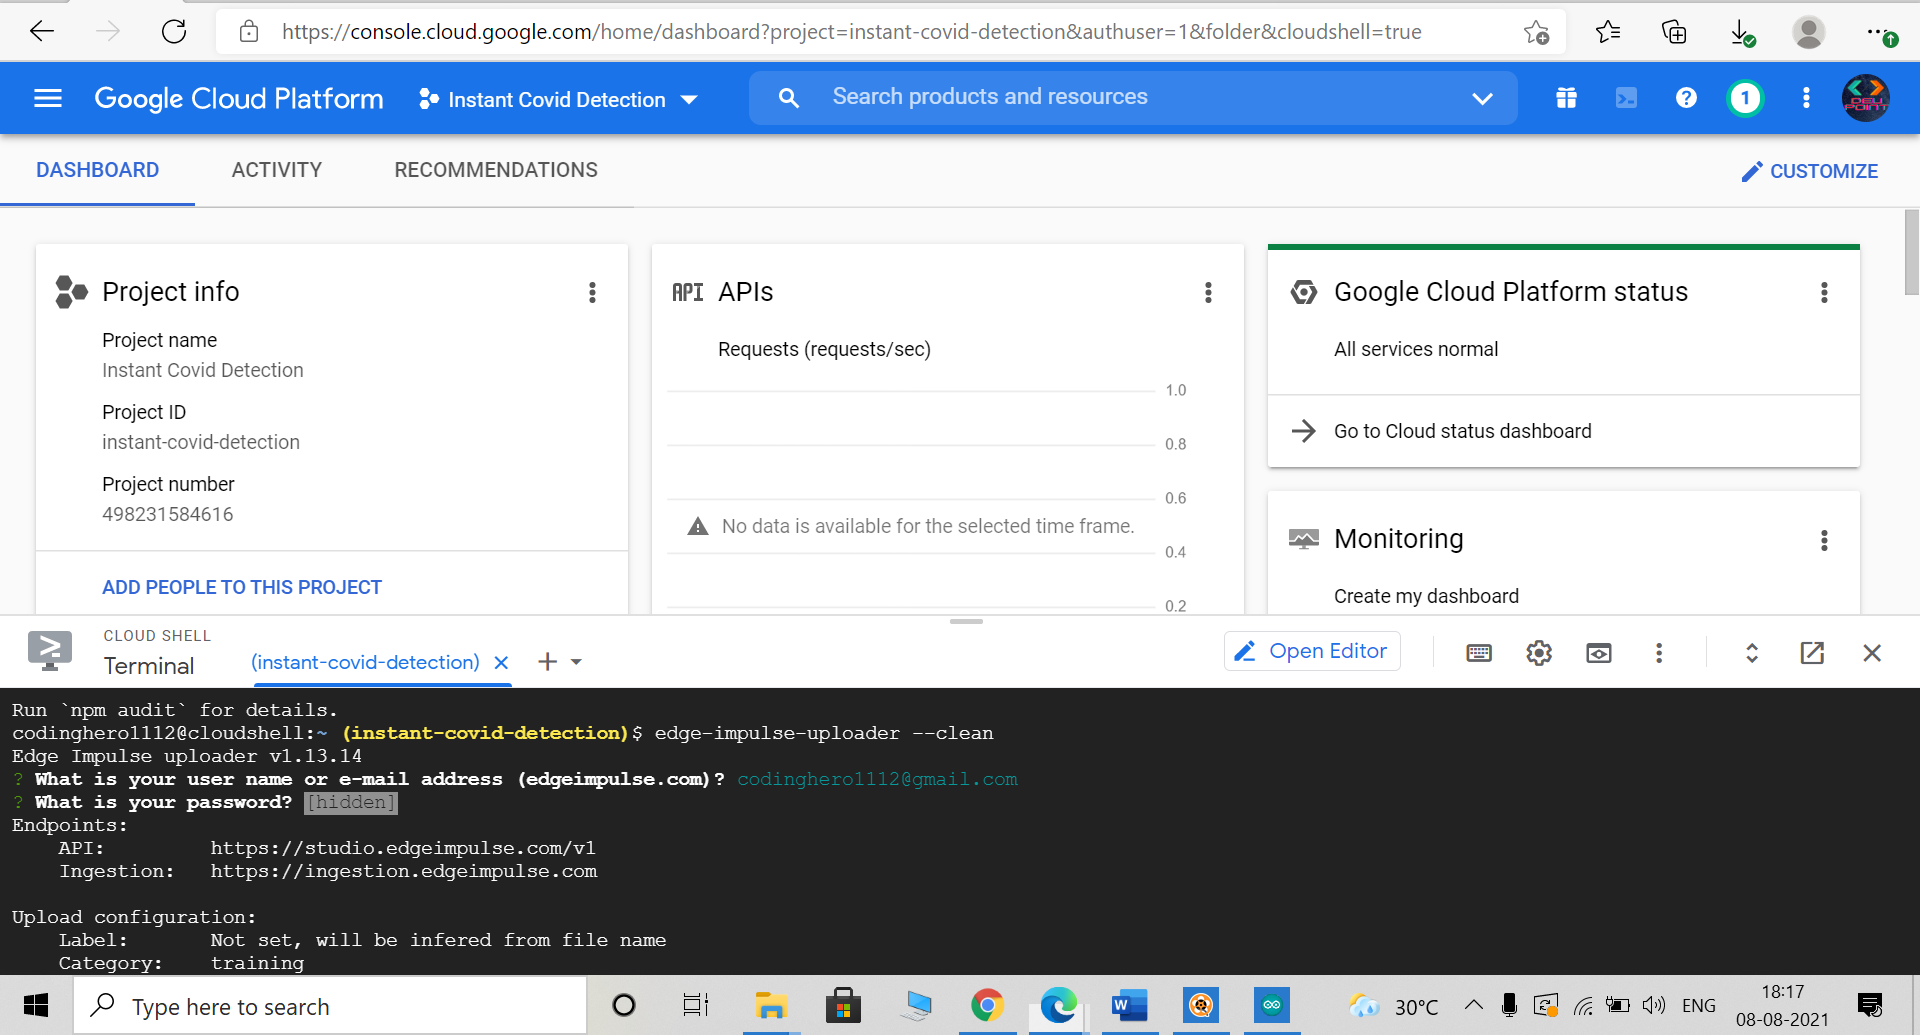Click the Microsoft Edge taskbar icon

[1058, 1005]
